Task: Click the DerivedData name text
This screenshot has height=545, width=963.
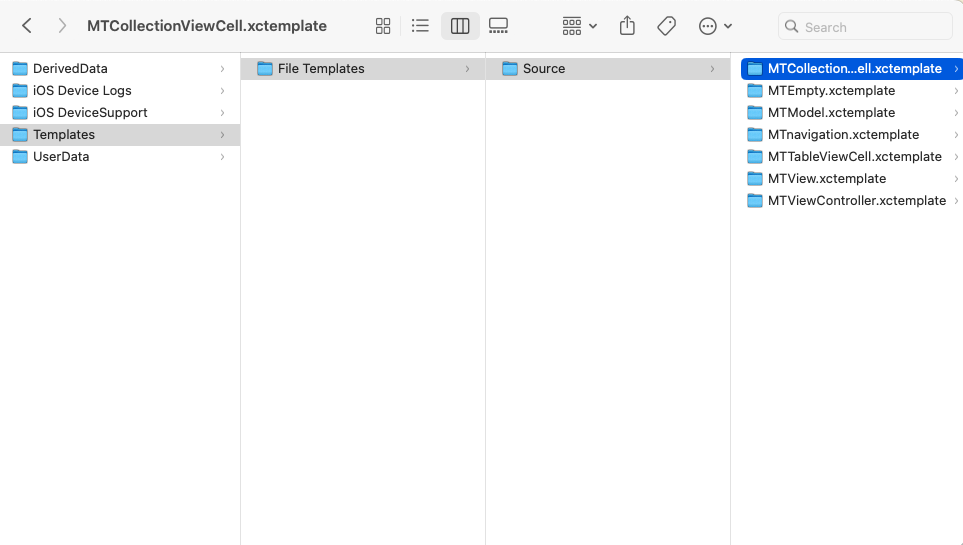Action: point(70,68)
